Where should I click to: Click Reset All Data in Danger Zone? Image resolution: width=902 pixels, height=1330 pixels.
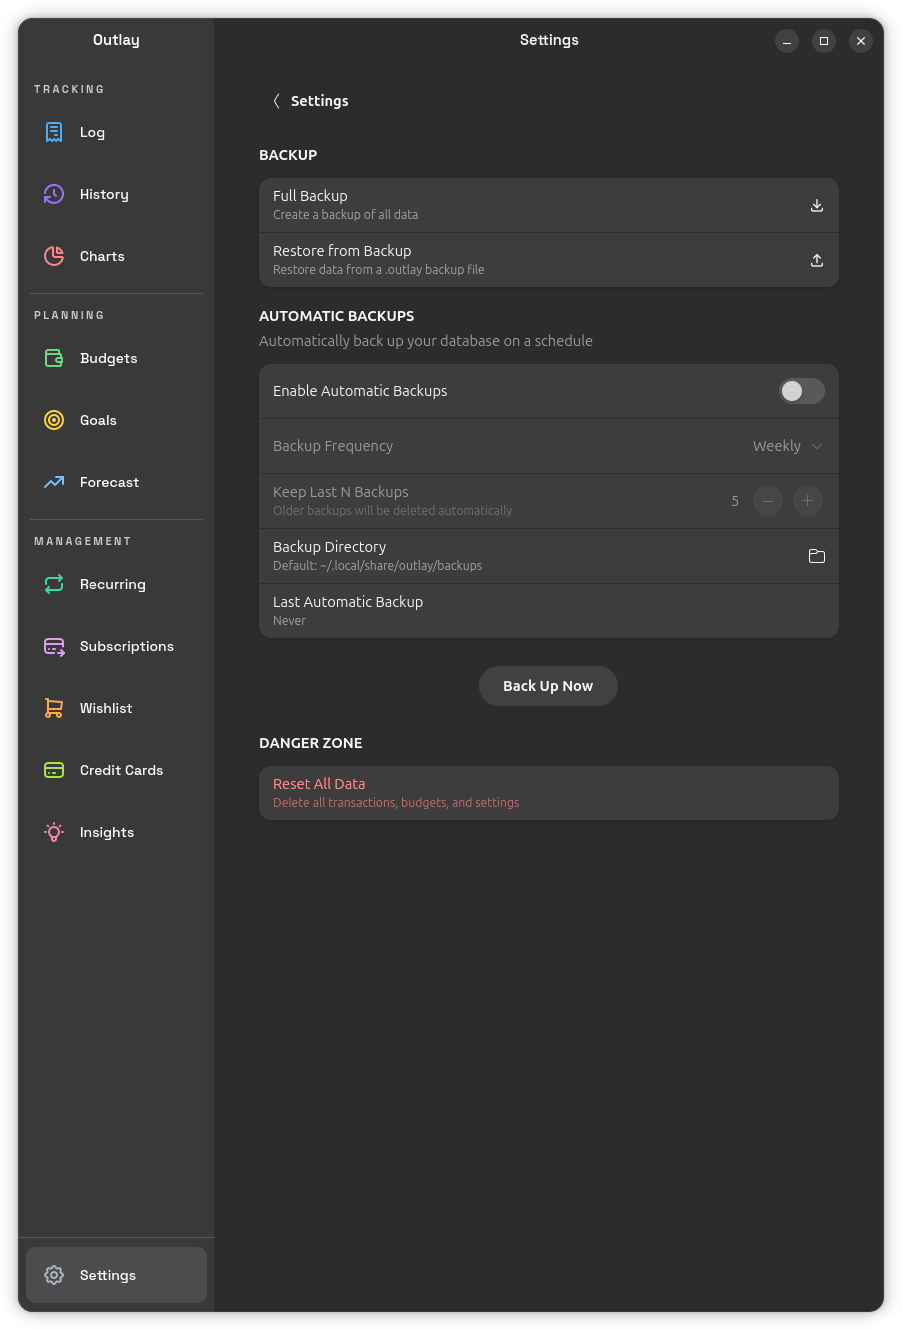[548, 793]
